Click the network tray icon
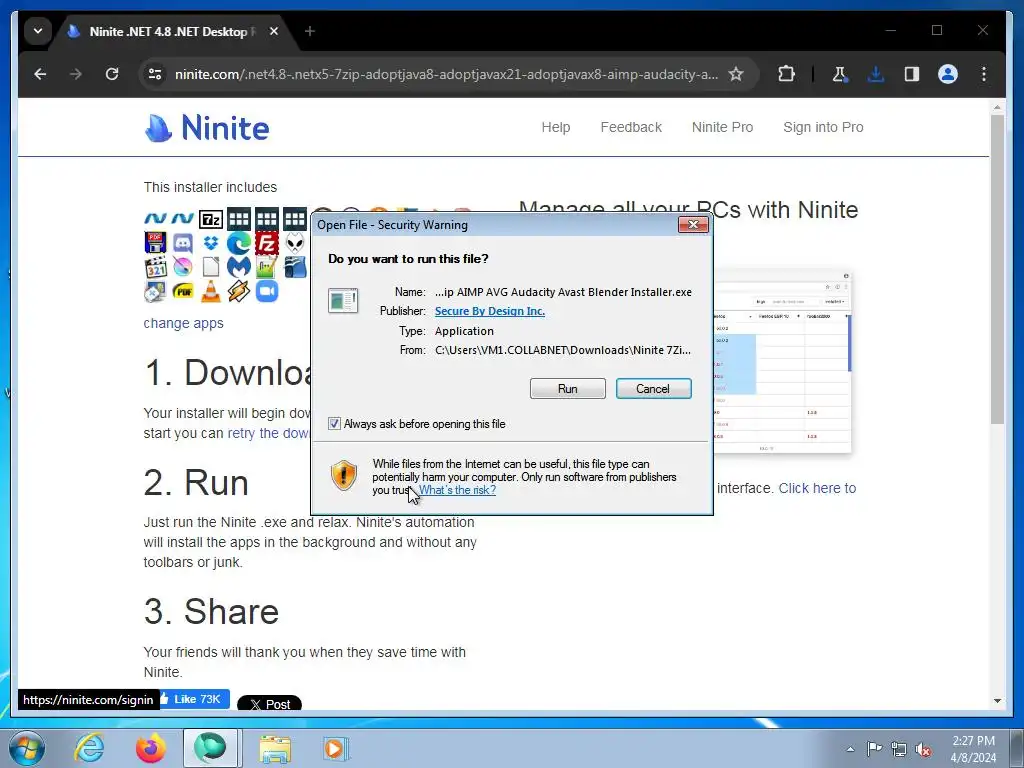The height and width of the screenshot is (768, 1024). 899,750
